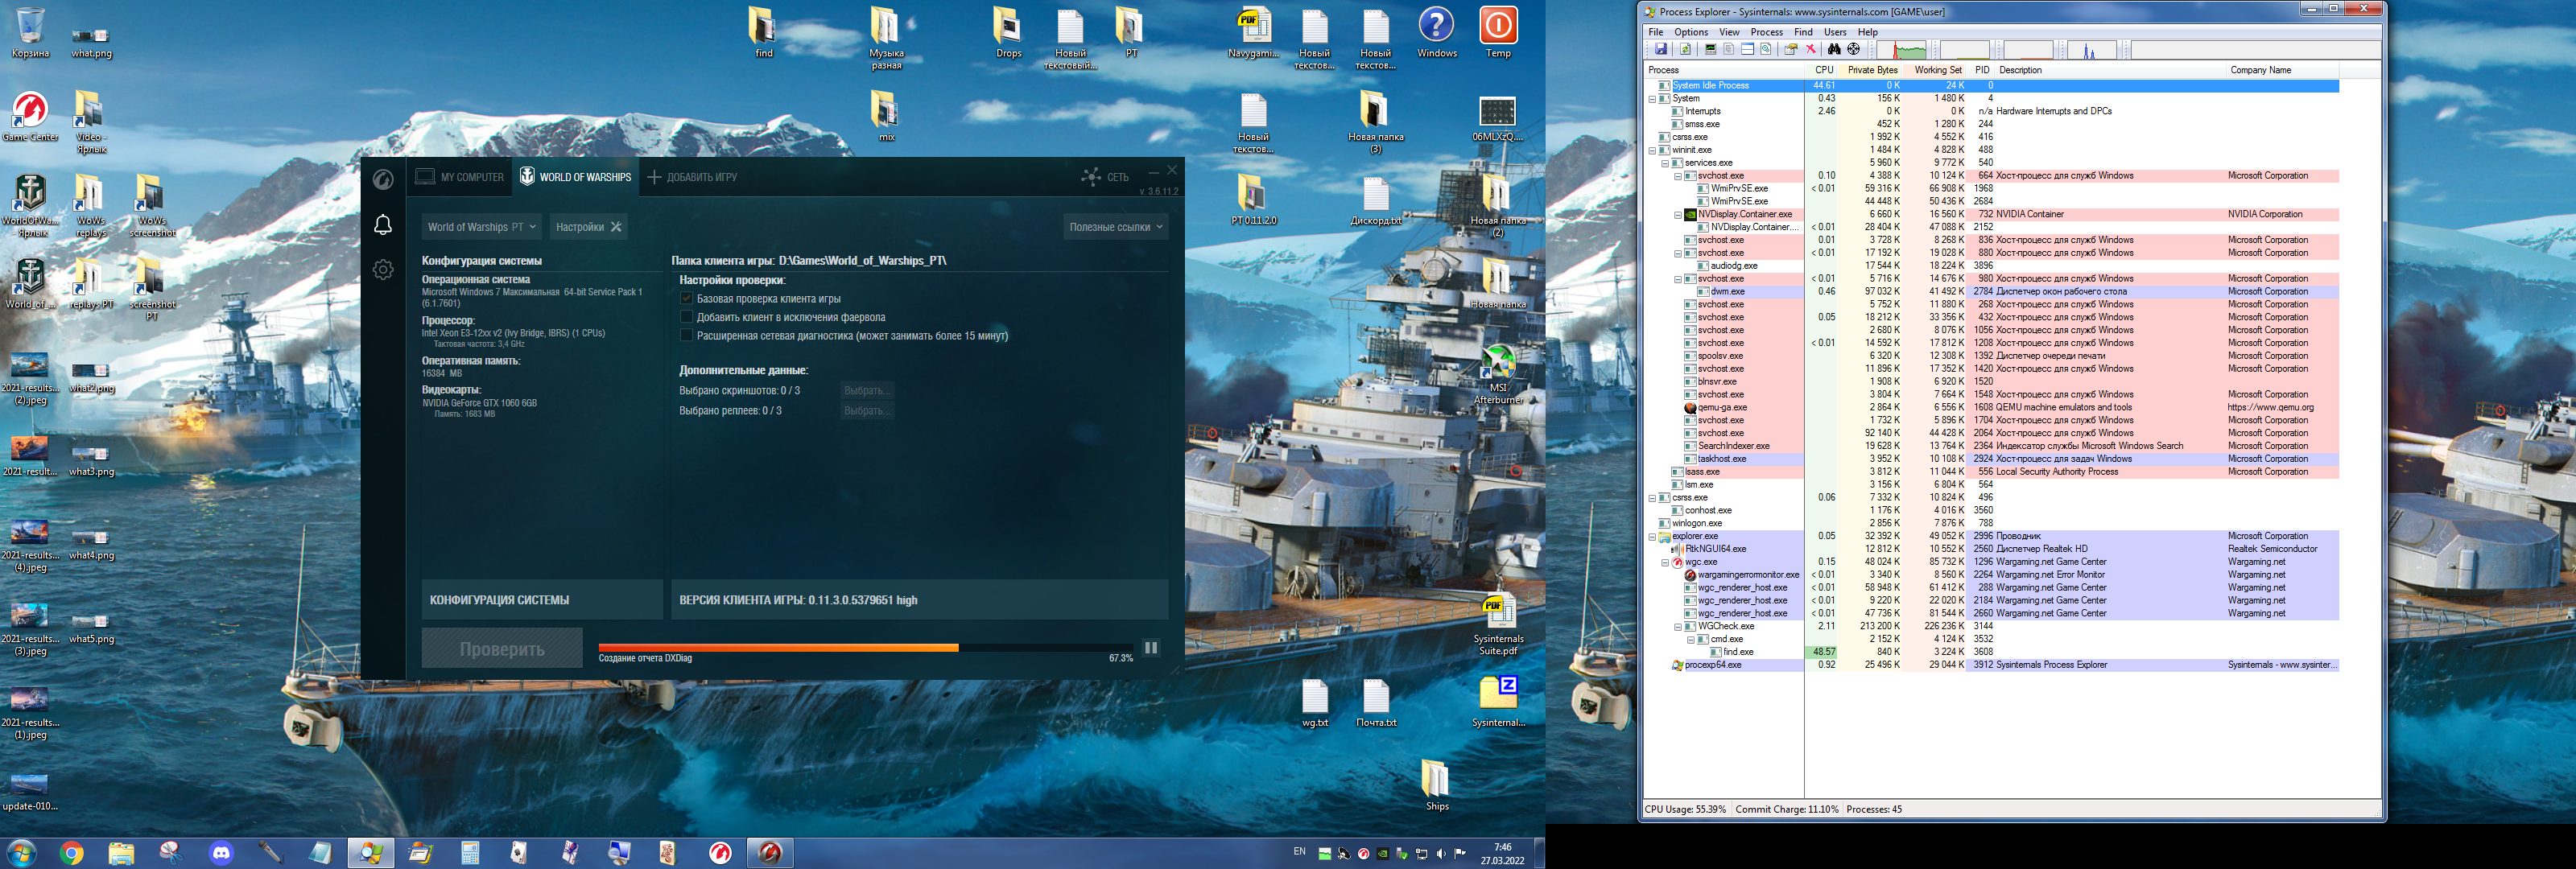The image size is (2576, 869).
Task: Open System Information graph icon
Action: coord(1711,49)
